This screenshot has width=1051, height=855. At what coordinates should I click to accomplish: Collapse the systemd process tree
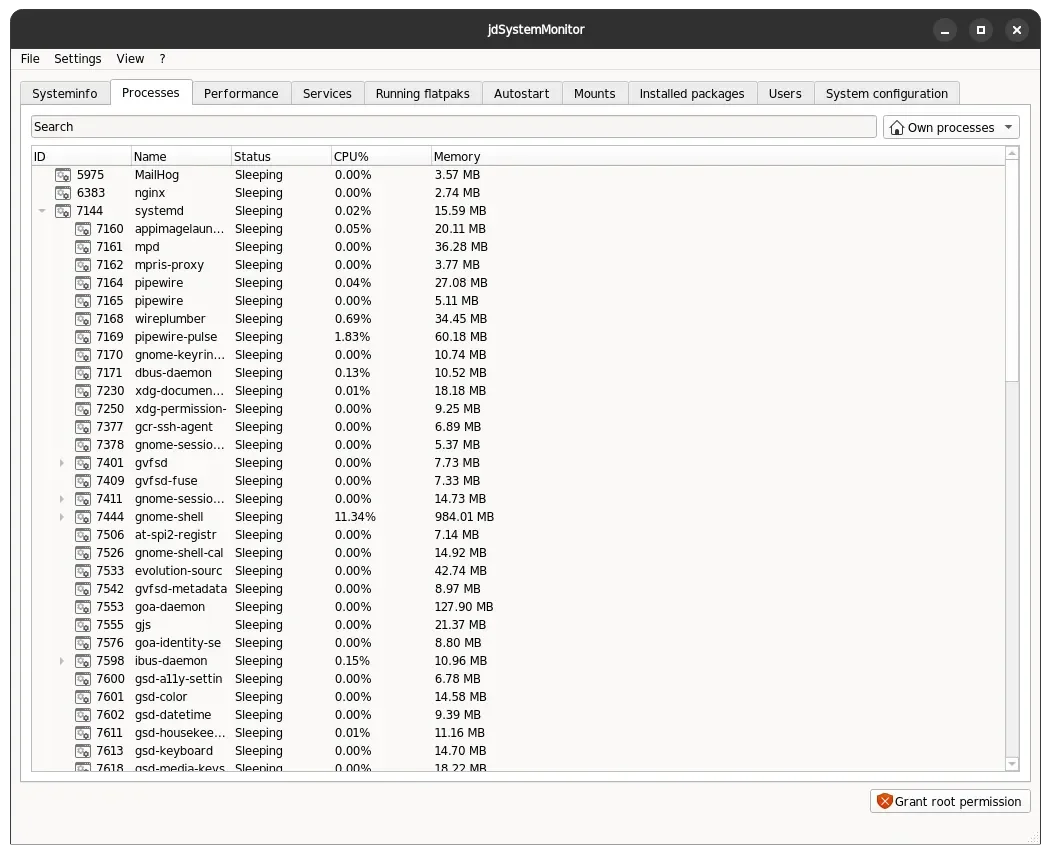42,211
